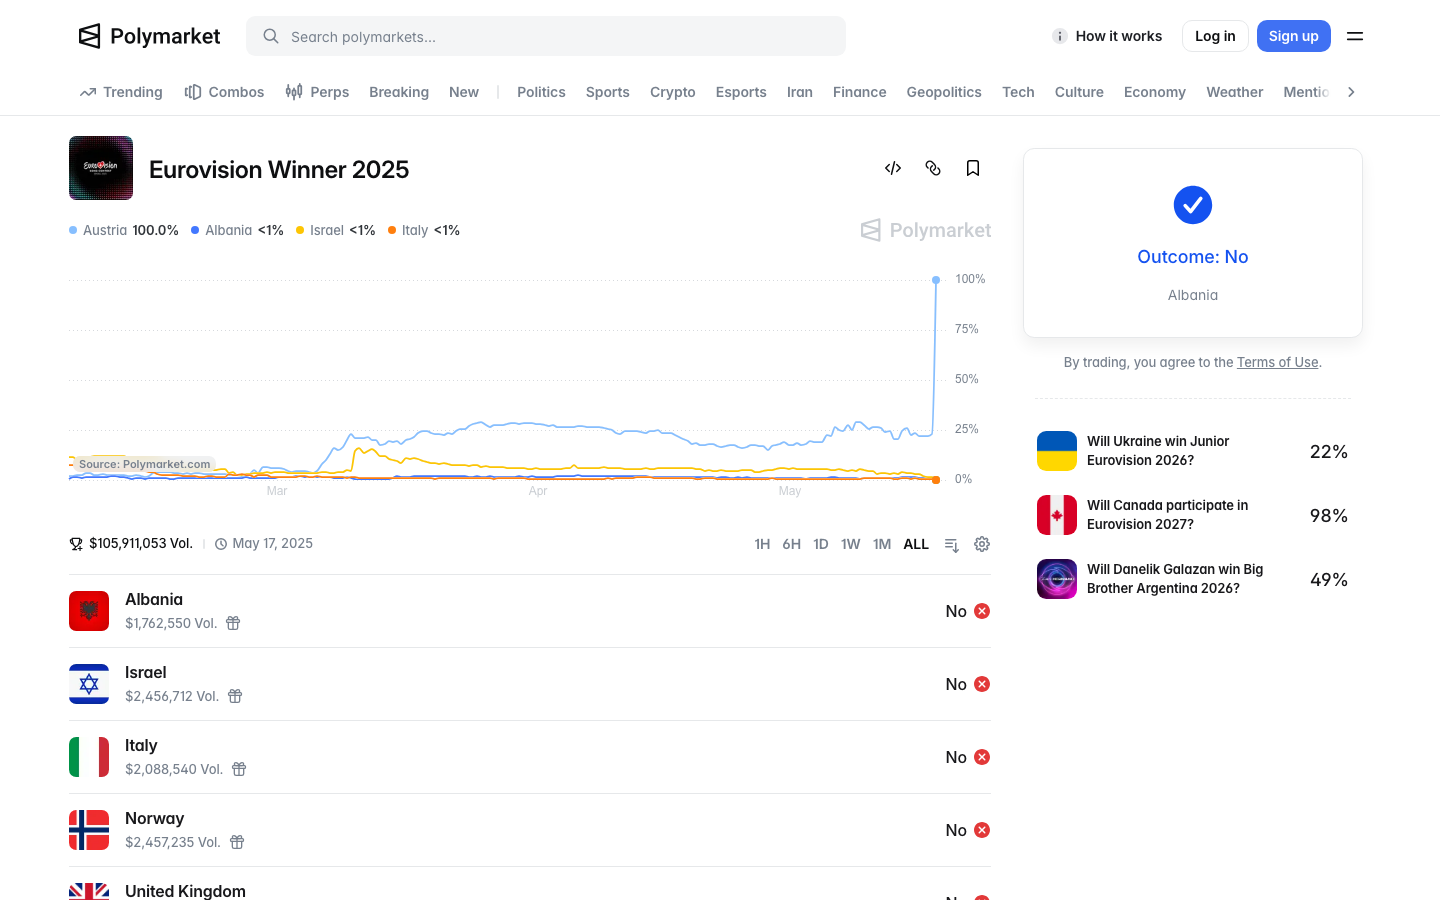Click the Eurovision market cover image

(x=101, y=168)
